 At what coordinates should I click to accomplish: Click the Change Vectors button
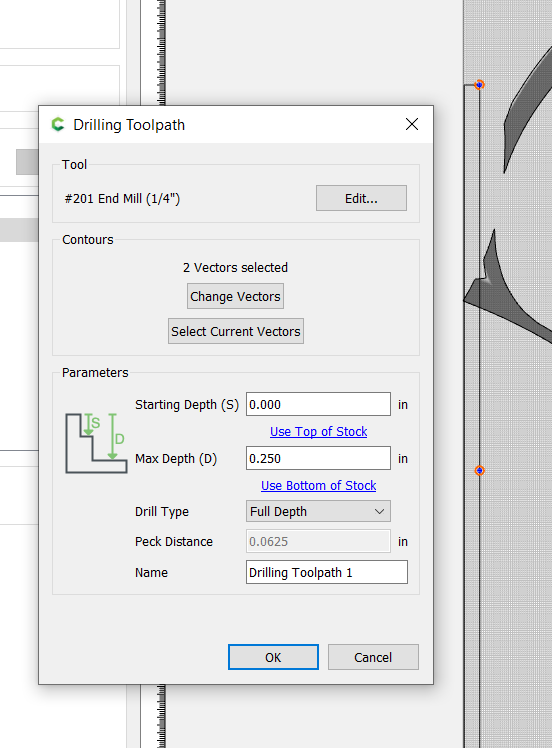point(235,296)
